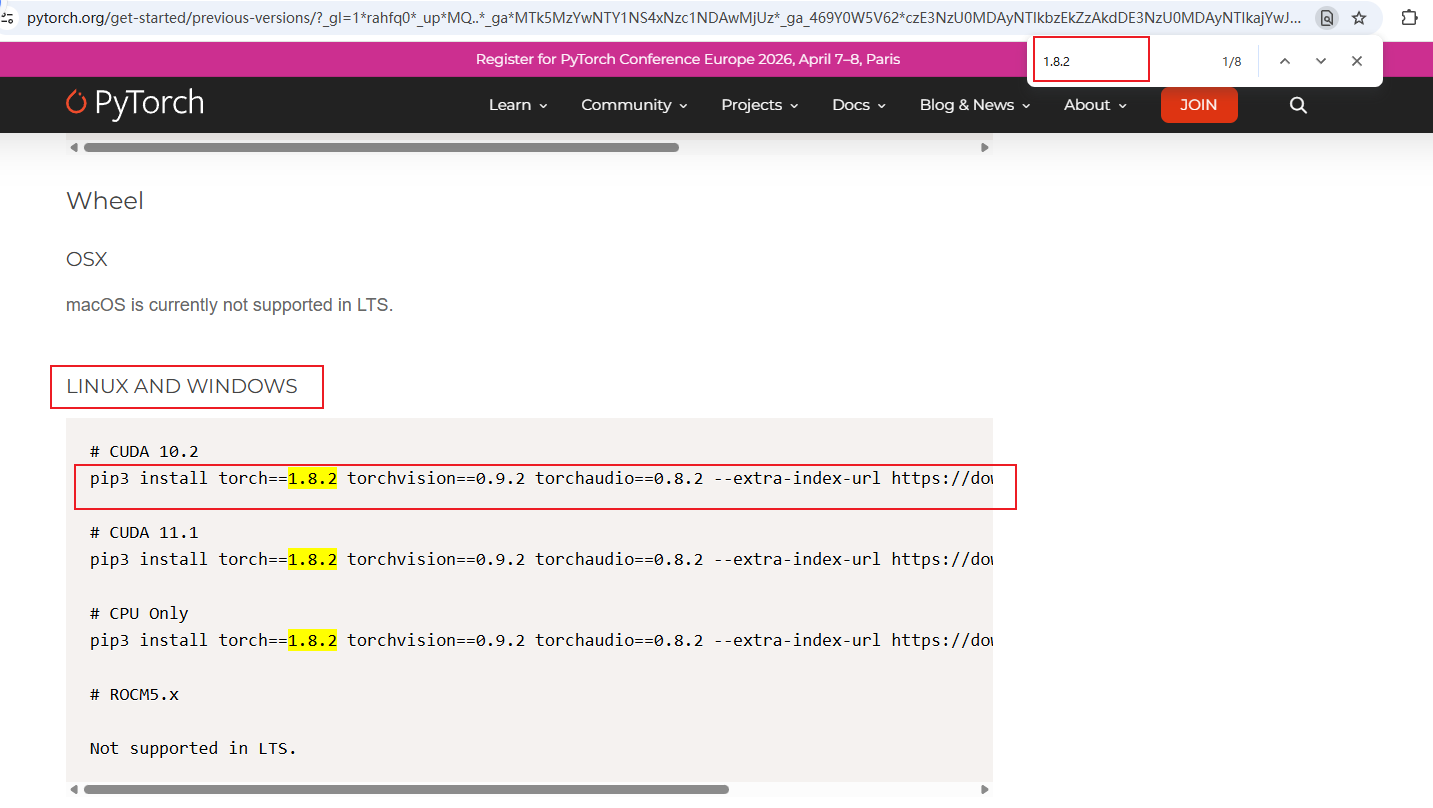Screen dimensions: 1433x808
Task: Click the bottom code block horizontal scrollbar
Action: click(406, 789)
